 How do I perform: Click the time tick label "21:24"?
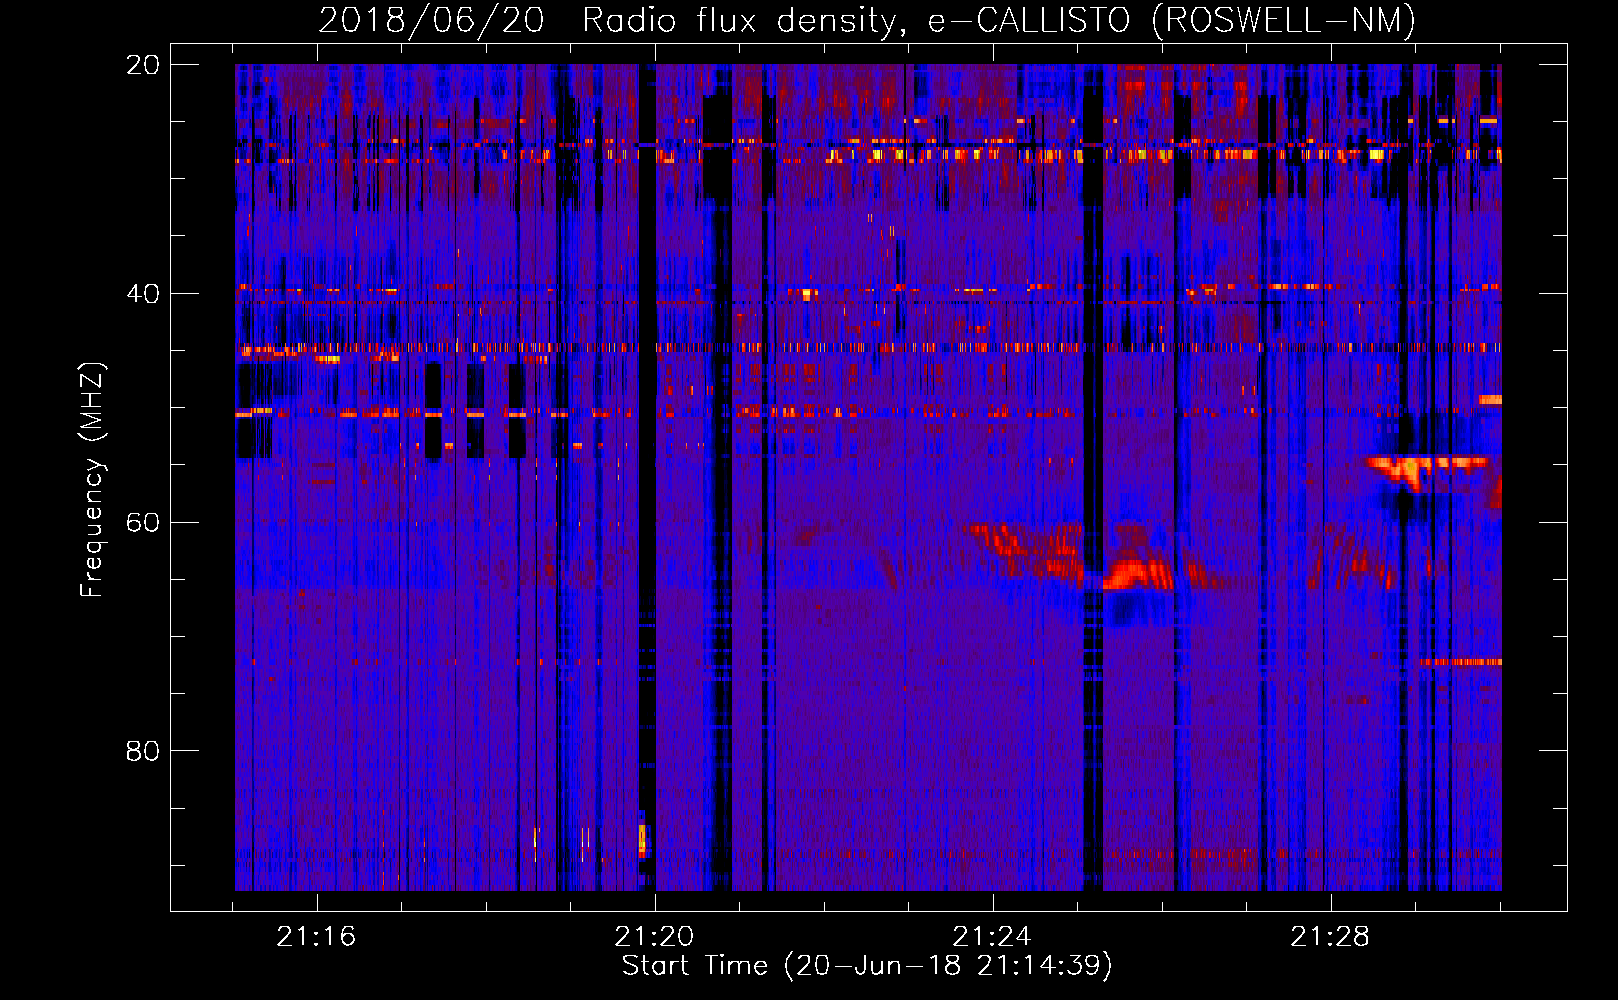tap(992, 937)
